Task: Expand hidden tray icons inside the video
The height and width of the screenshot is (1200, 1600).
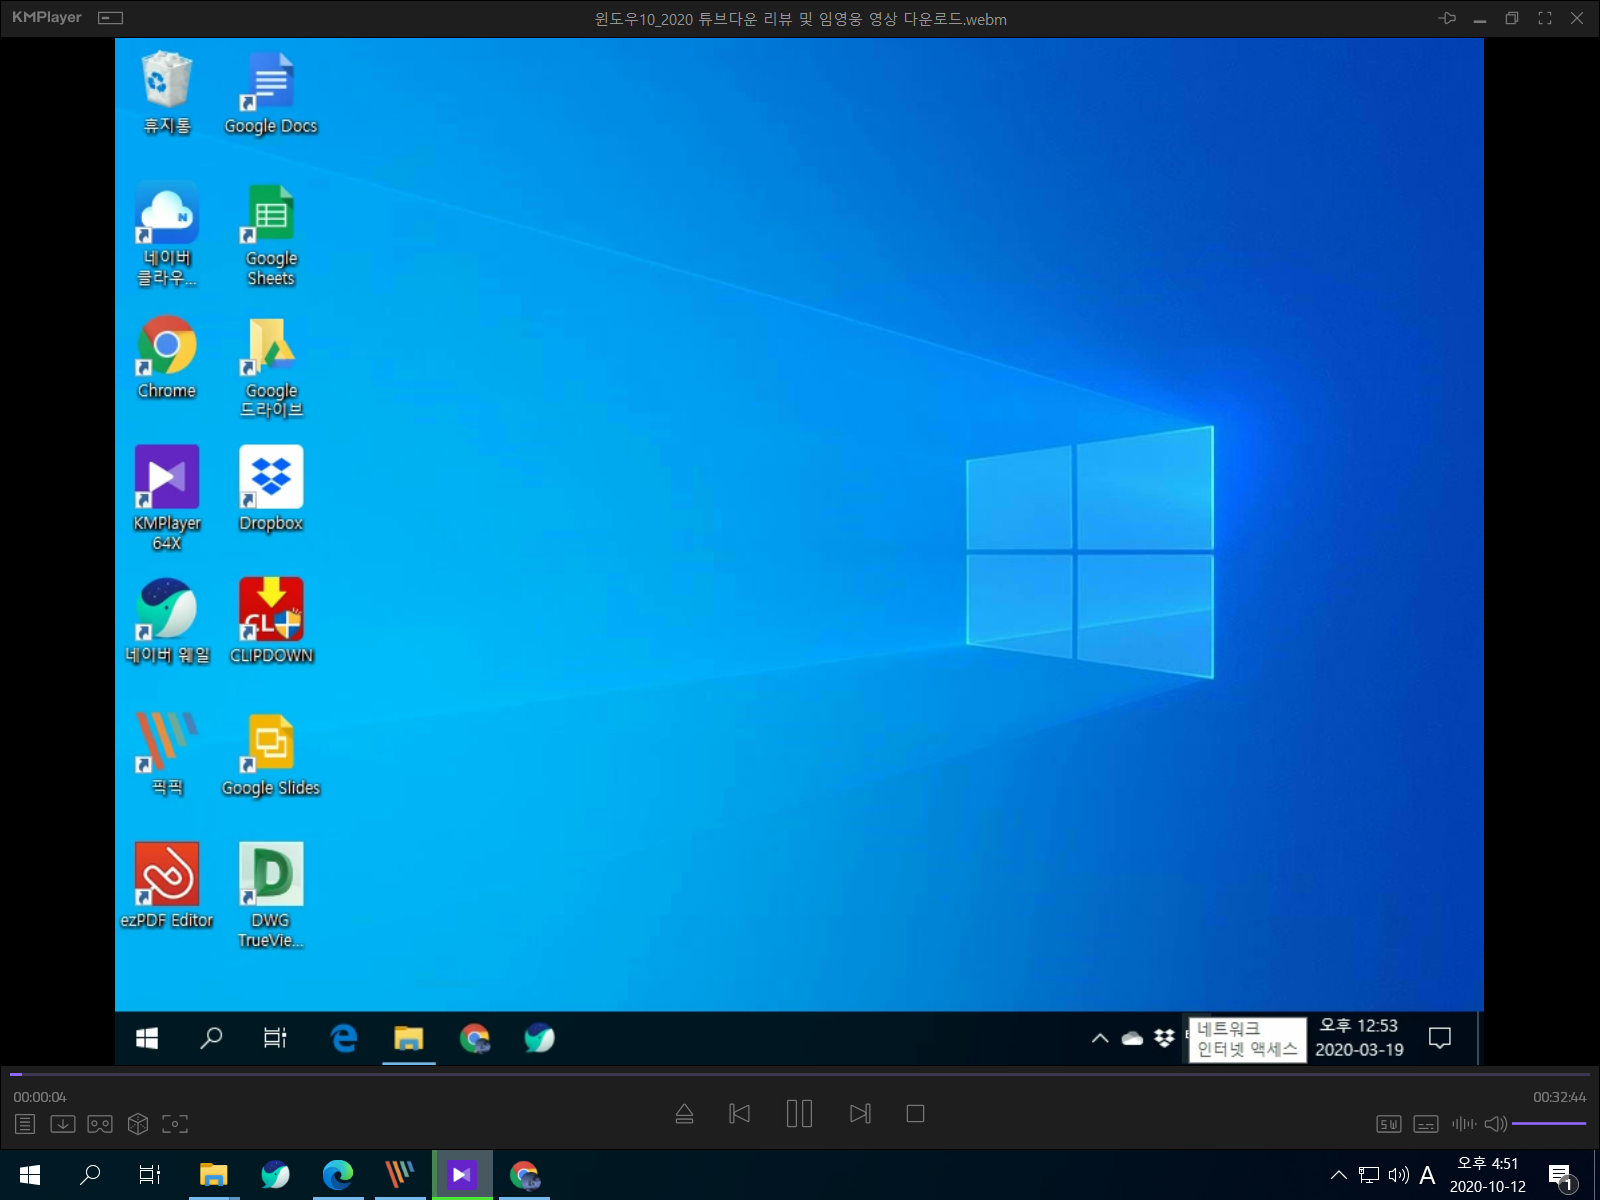Action: point(1100,1038)
